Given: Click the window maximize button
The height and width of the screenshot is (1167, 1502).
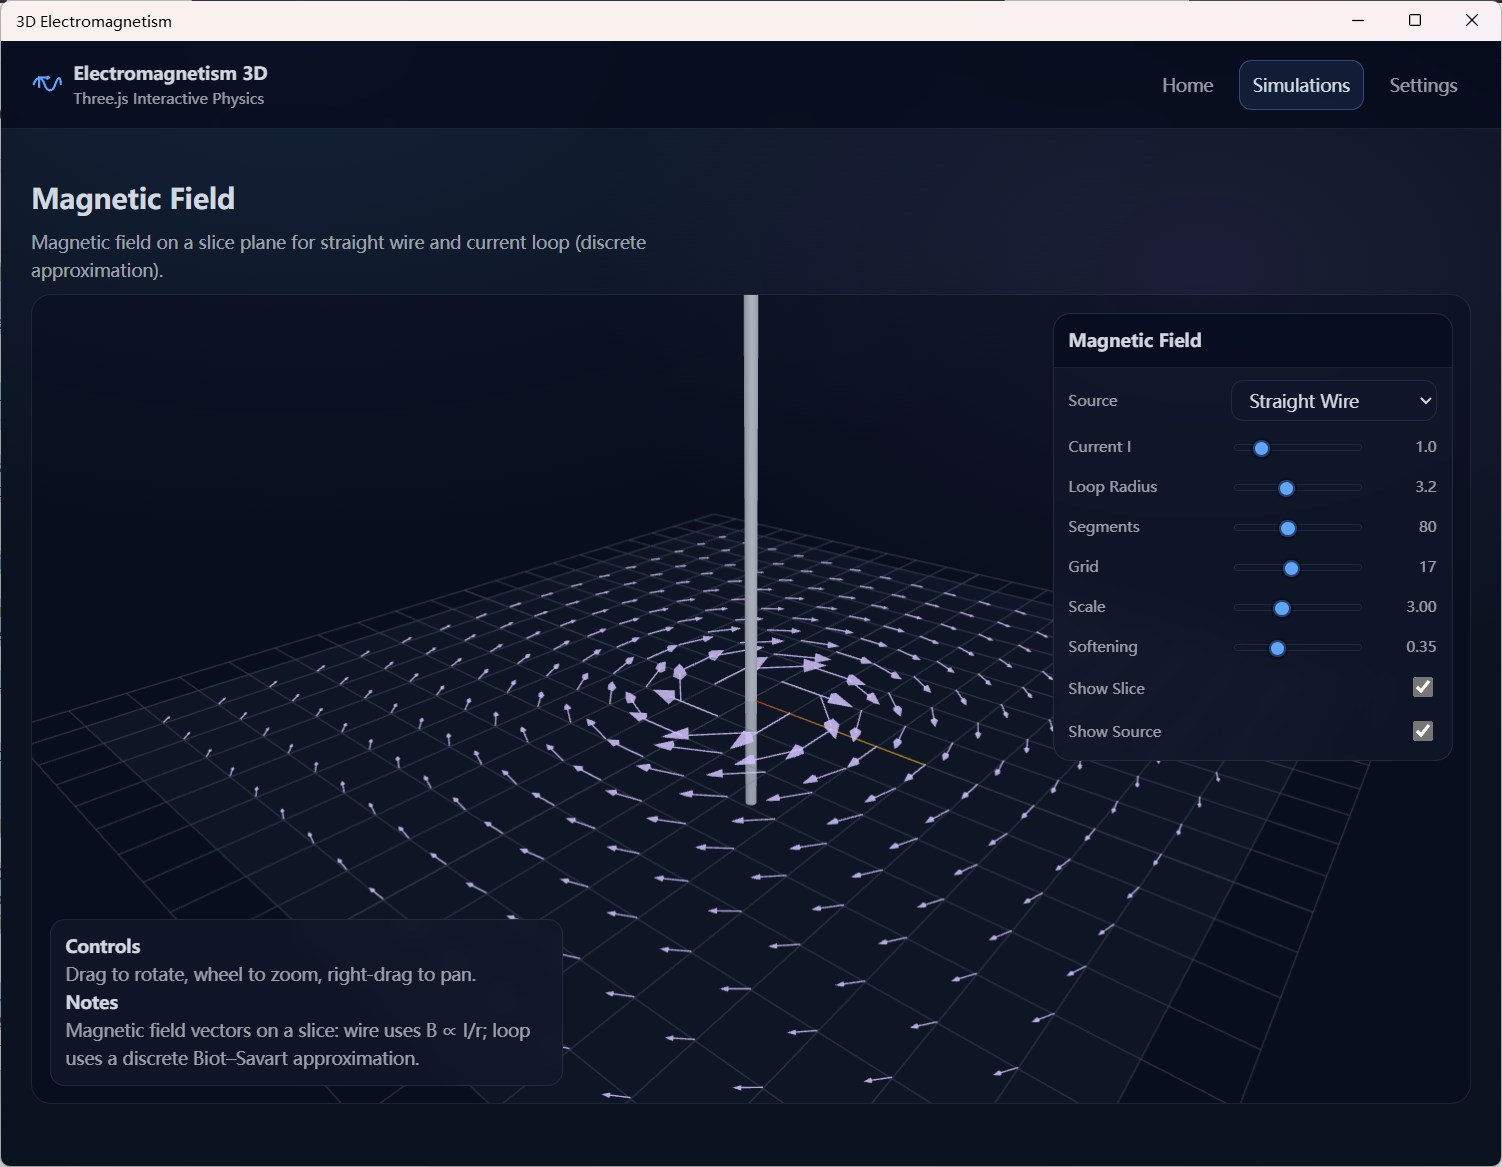Looking at the screenshot, I should pos(1414,20).
